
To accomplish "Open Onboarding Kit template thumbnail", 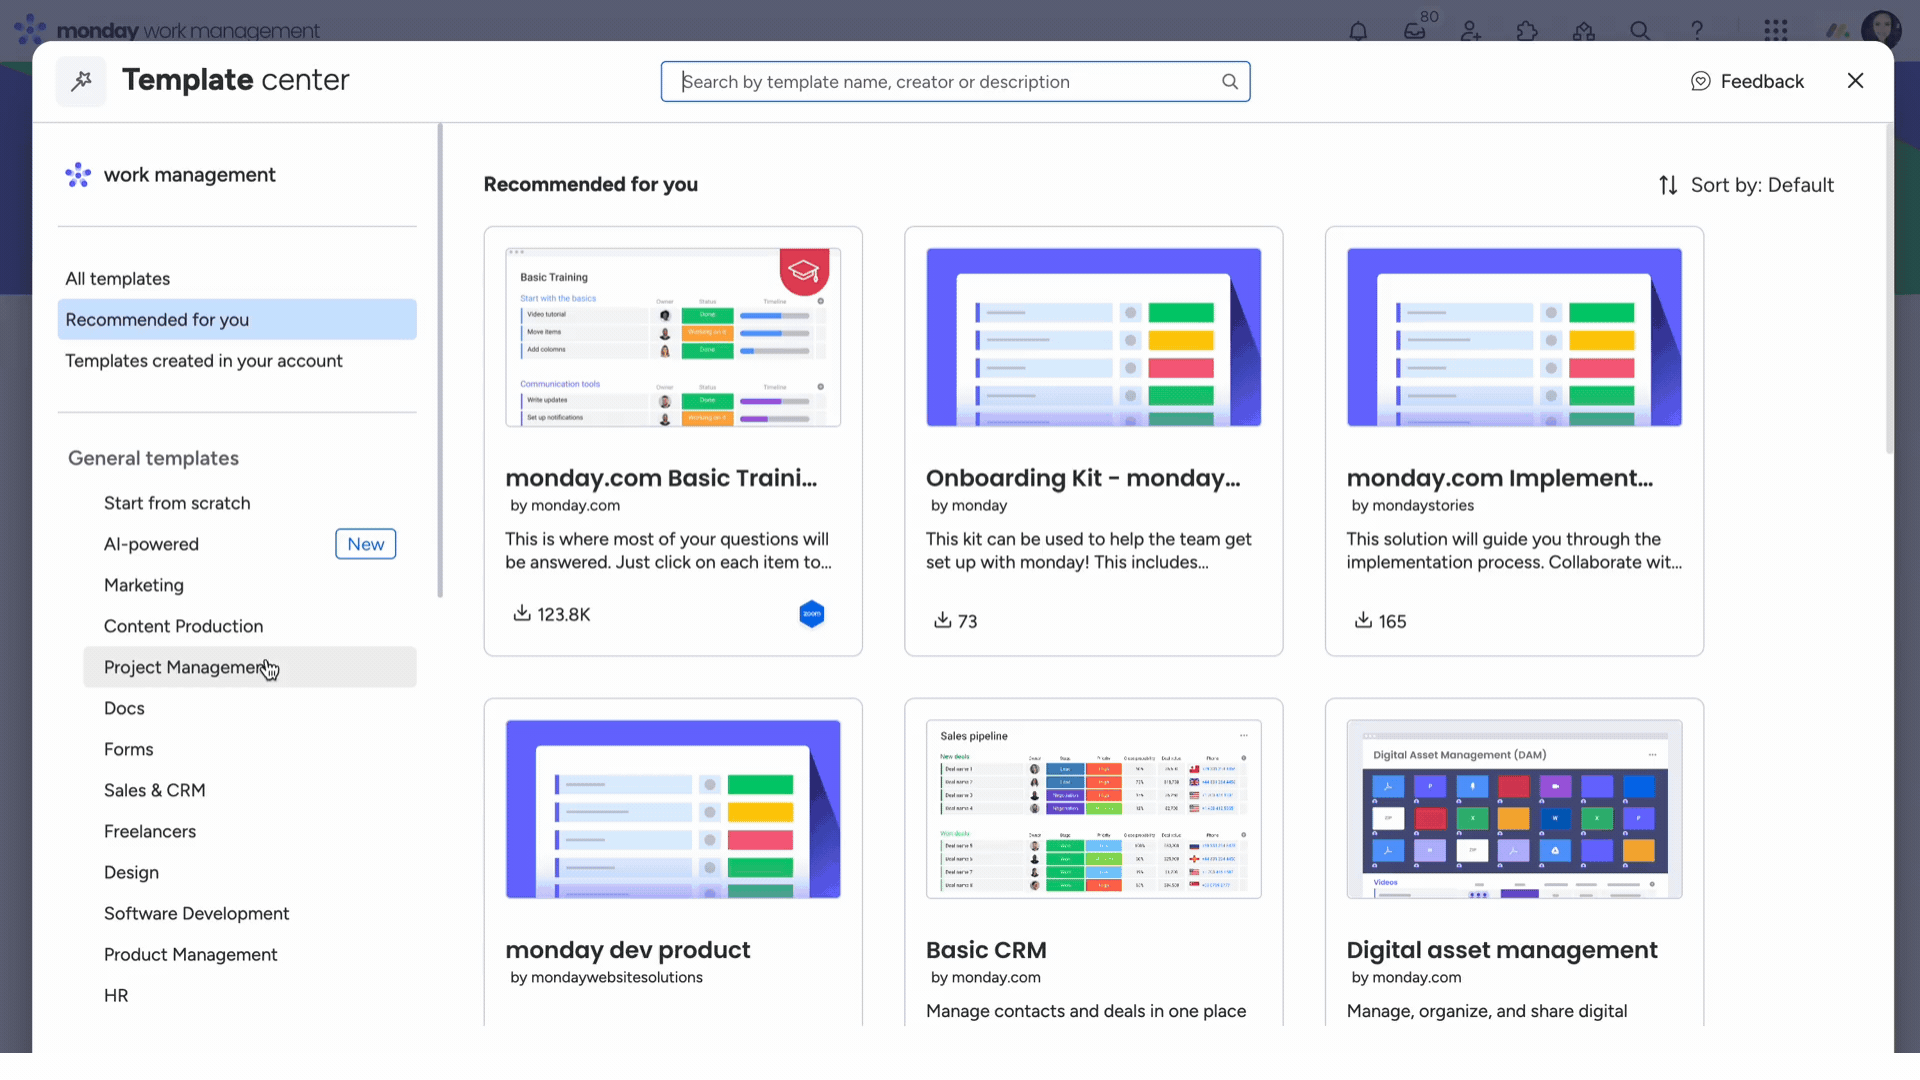I will (x=1094, y=338).
